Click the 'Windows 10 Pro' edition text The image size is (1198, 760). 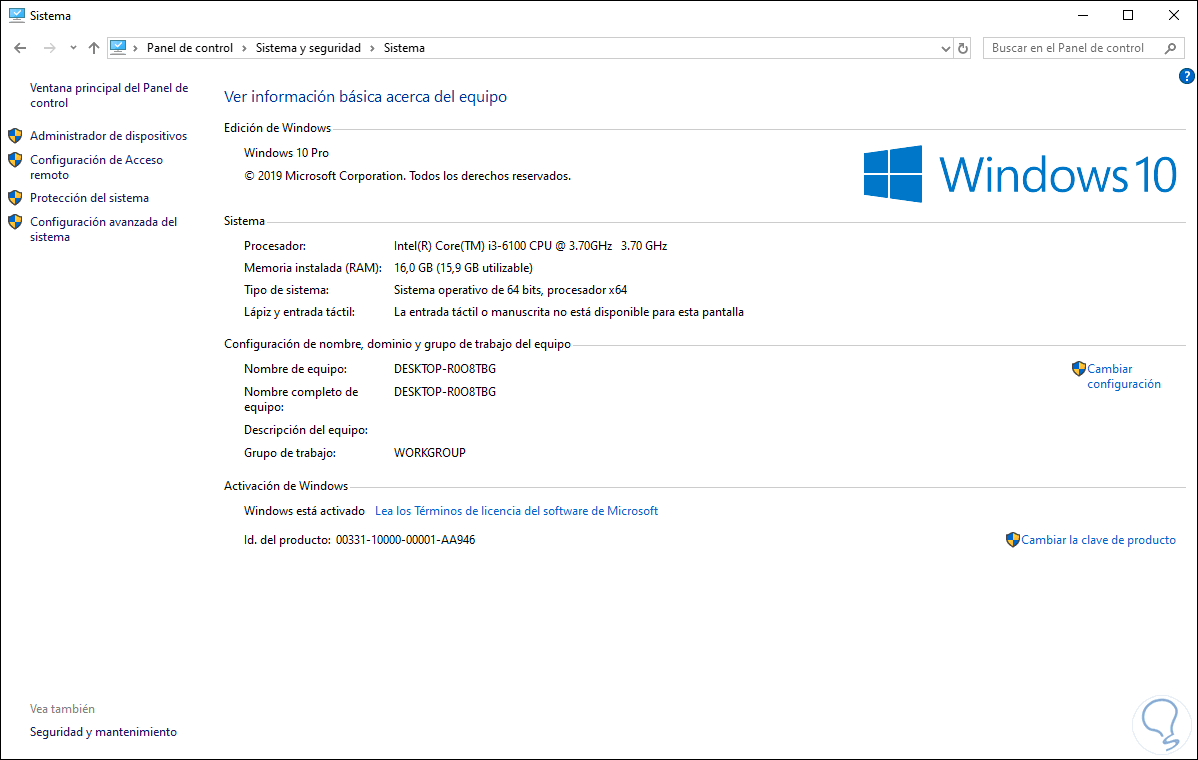(287, 153)
